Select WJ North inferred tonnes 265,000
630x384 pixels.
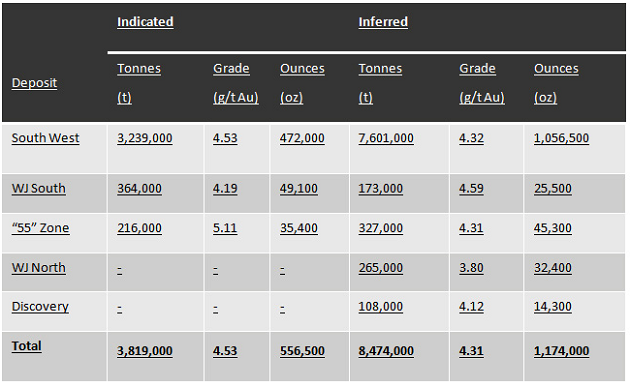[x=380, y=268]
